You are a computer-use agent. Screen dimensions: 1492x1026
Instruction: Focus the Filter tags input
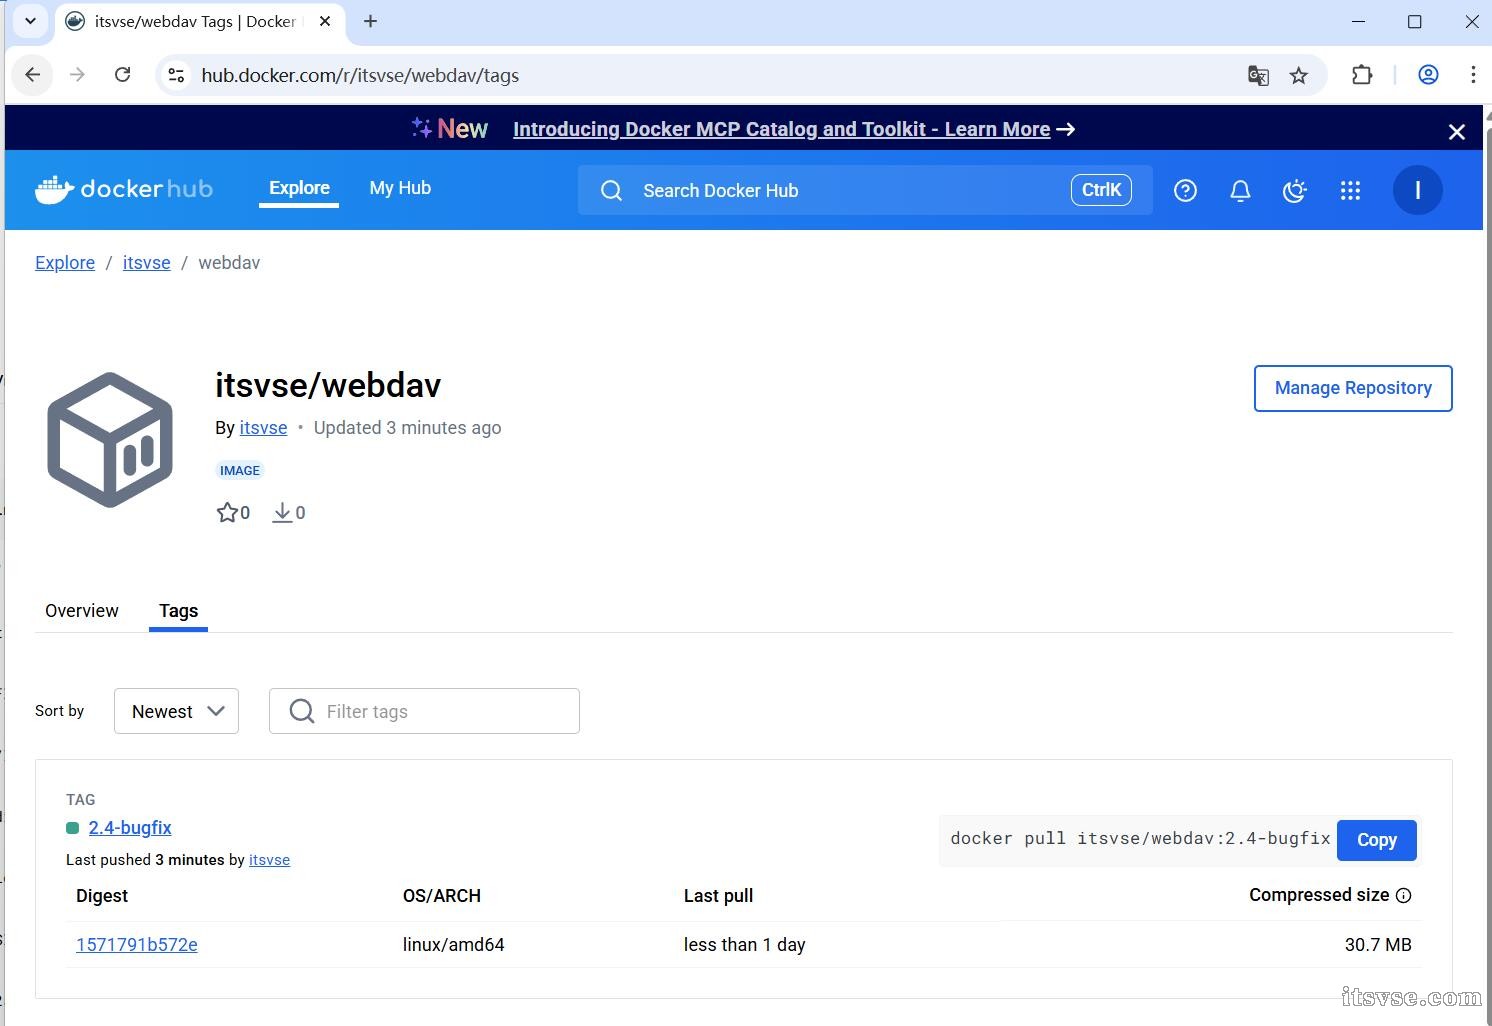[x=424, y=711]
